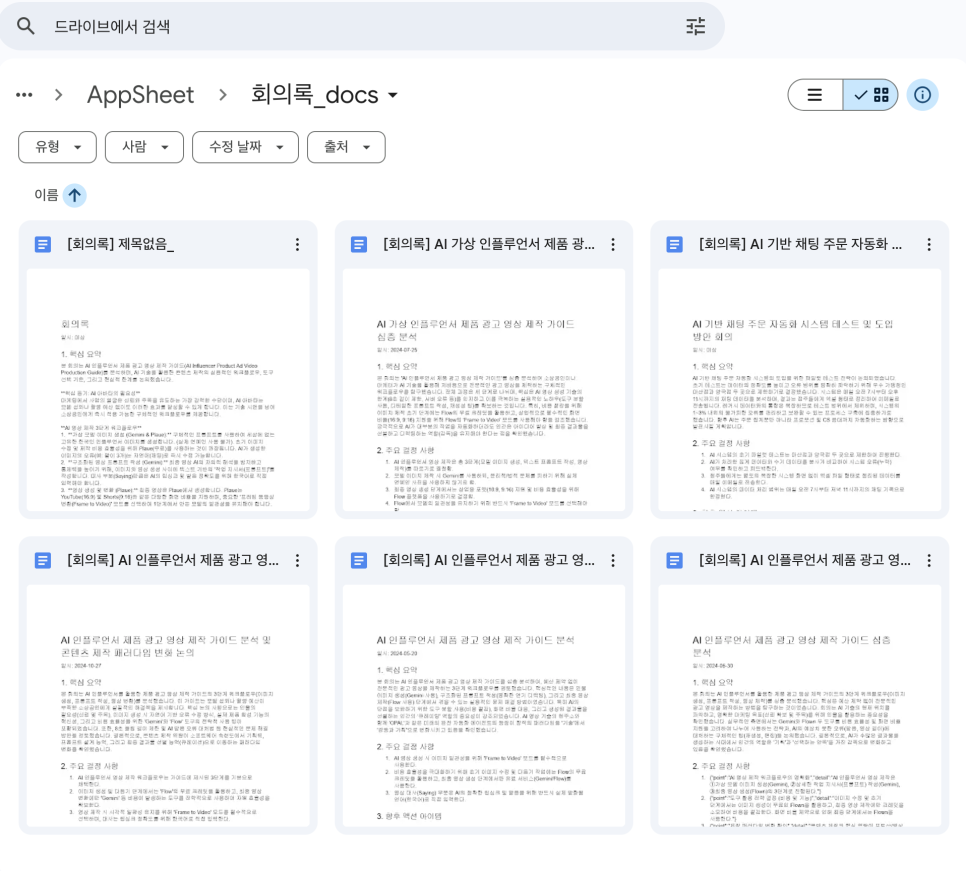The width and height of the screenshot is (966, 871).
Task: Open thumbnail of document dated 2024-06-30
Action: pos(800,706)
